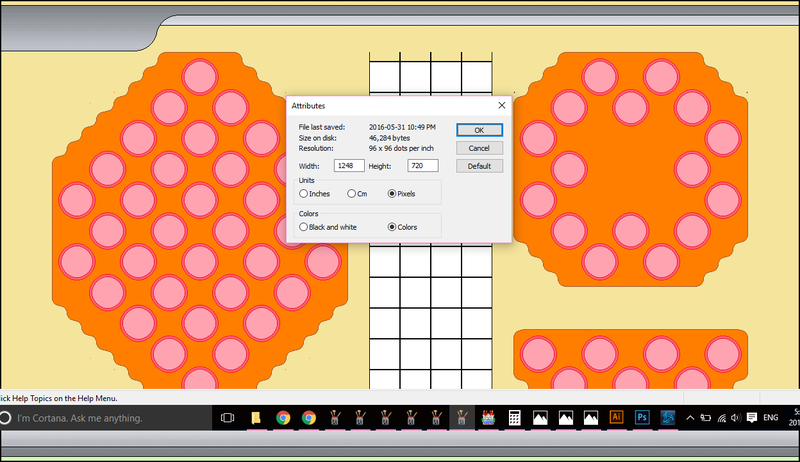Select the Inches units radio button

tap(304, 193)
